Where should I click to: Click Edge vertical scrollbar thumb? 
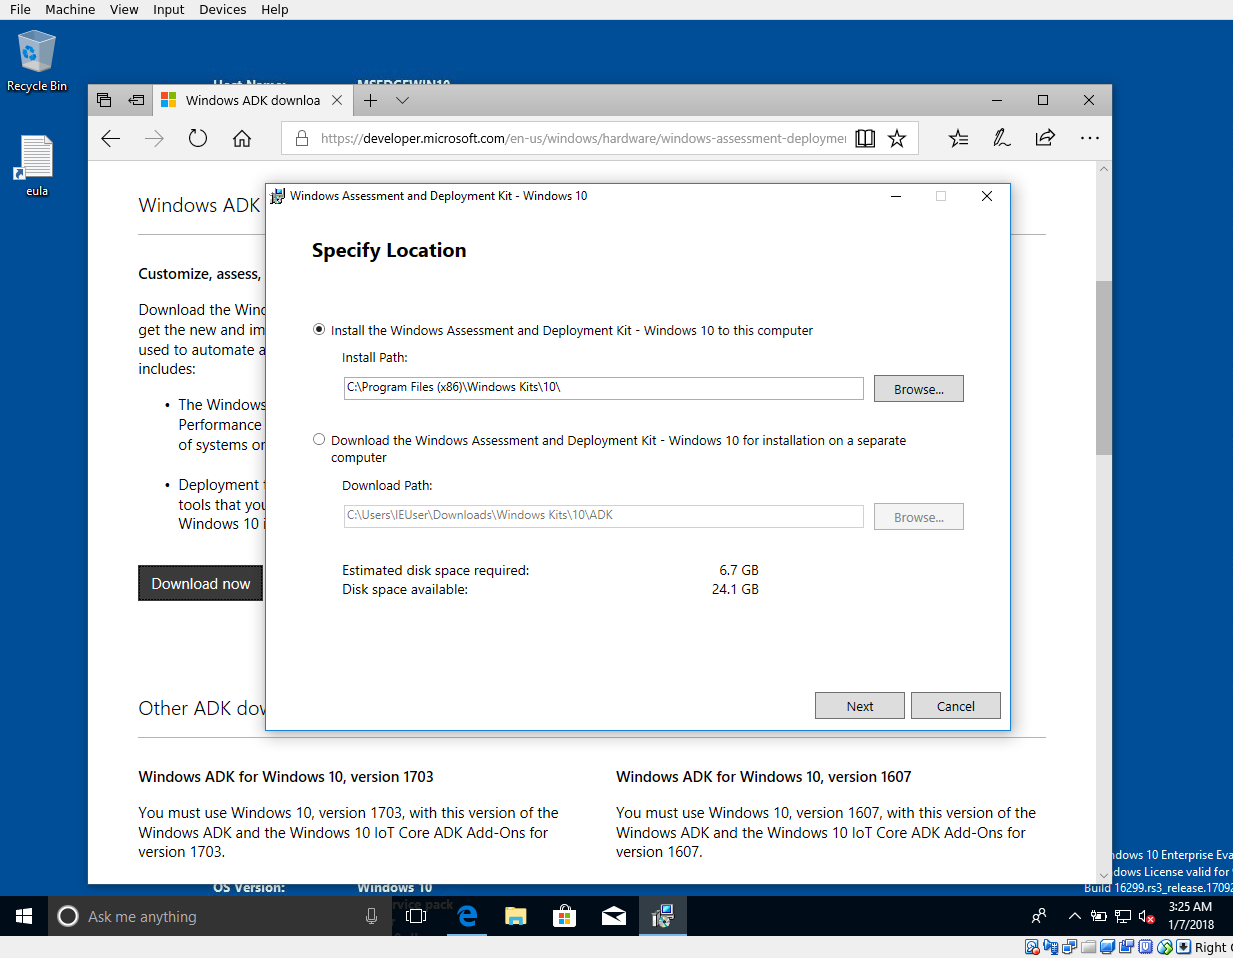1104,368
